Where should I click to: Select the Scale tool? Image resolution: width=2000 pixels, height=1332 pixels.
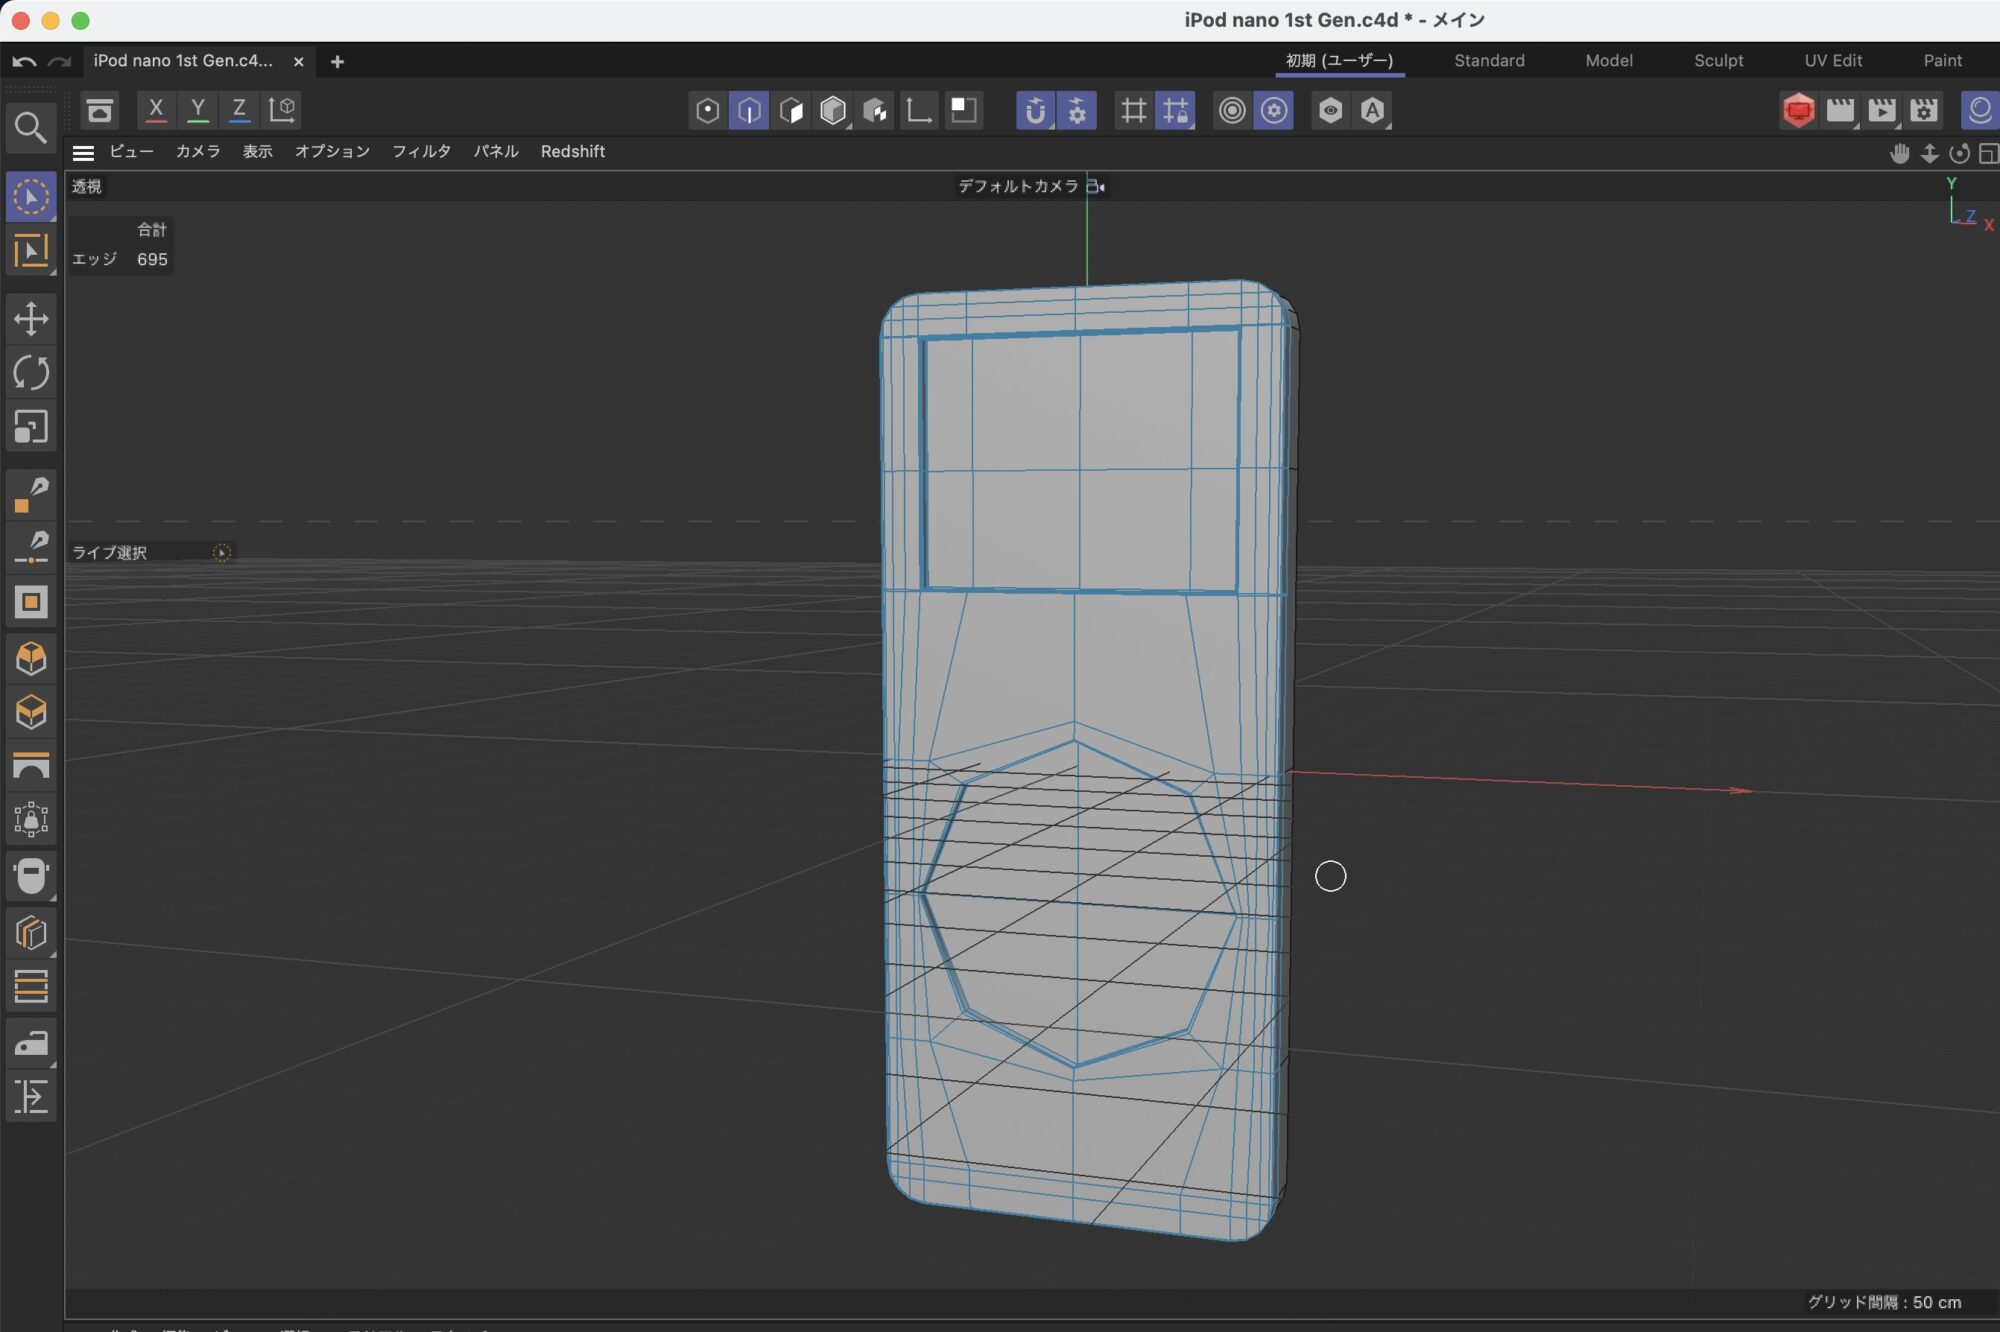tap(31, 427)
